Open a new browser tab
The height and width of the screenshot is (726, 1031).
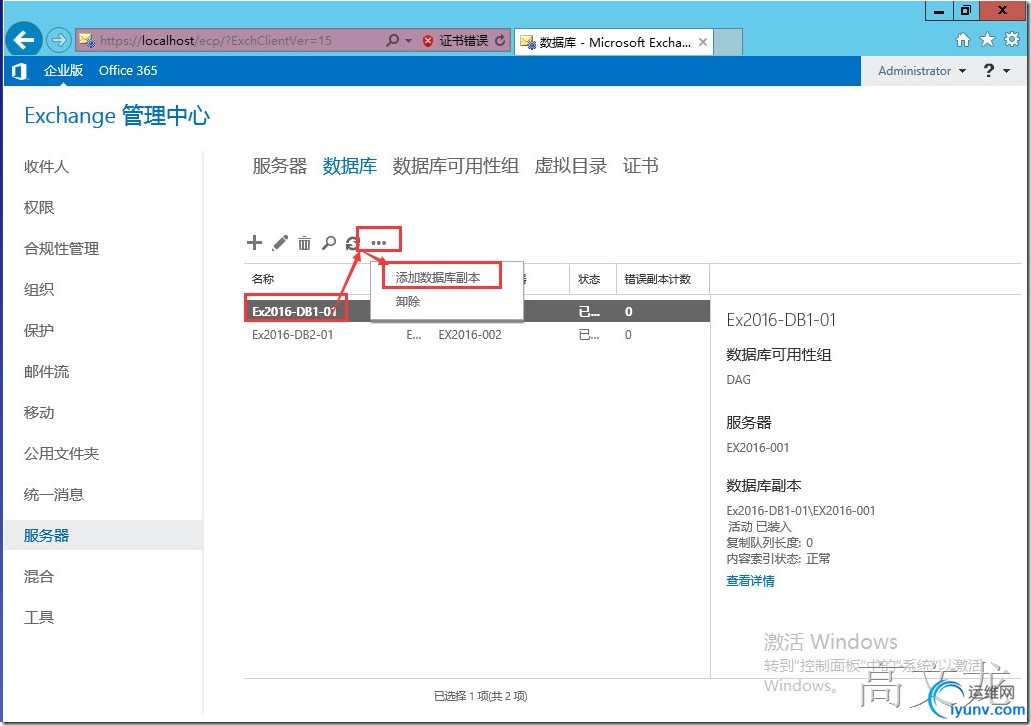point(728,42)
